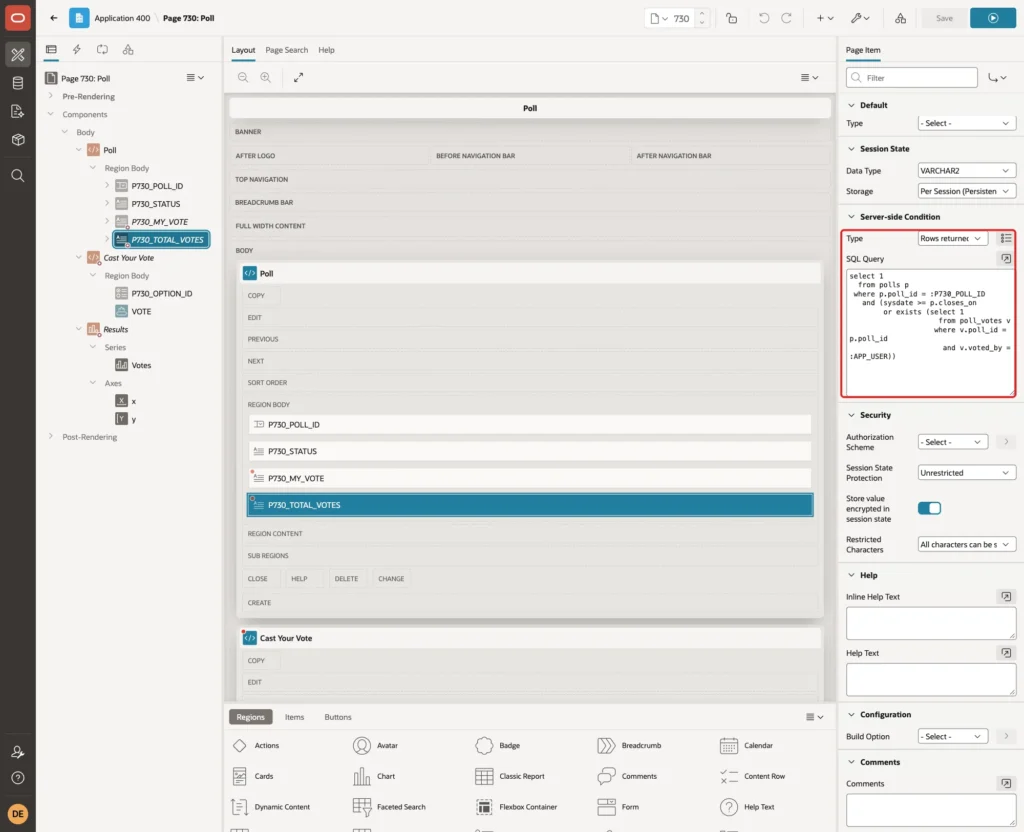Switch gallery to Items tab

coord(295,717)
